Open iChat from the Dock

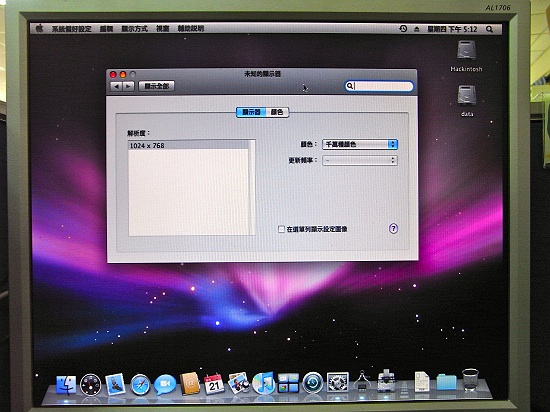[x=165, y=385]
